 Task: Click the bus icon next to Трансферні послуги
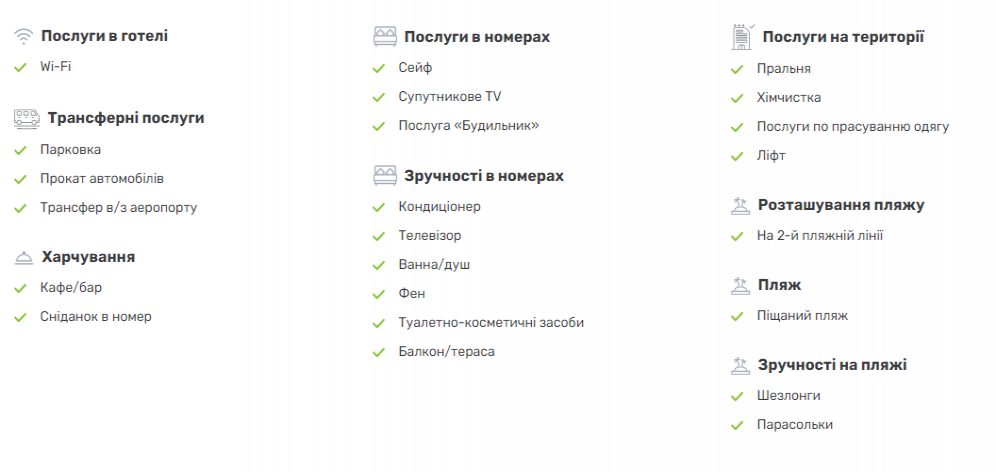[x=27, y=118]
